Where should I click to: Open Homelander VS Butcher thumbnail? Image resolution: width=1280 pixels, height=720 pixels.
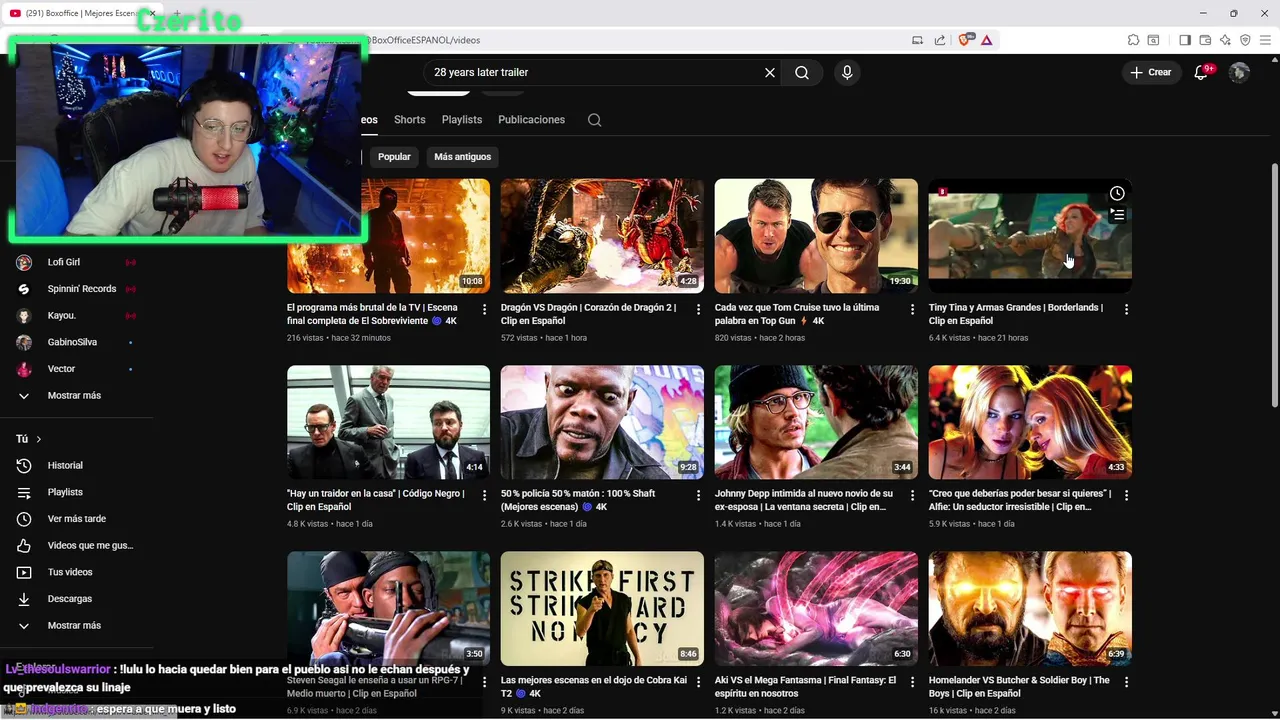[1030, 608]
